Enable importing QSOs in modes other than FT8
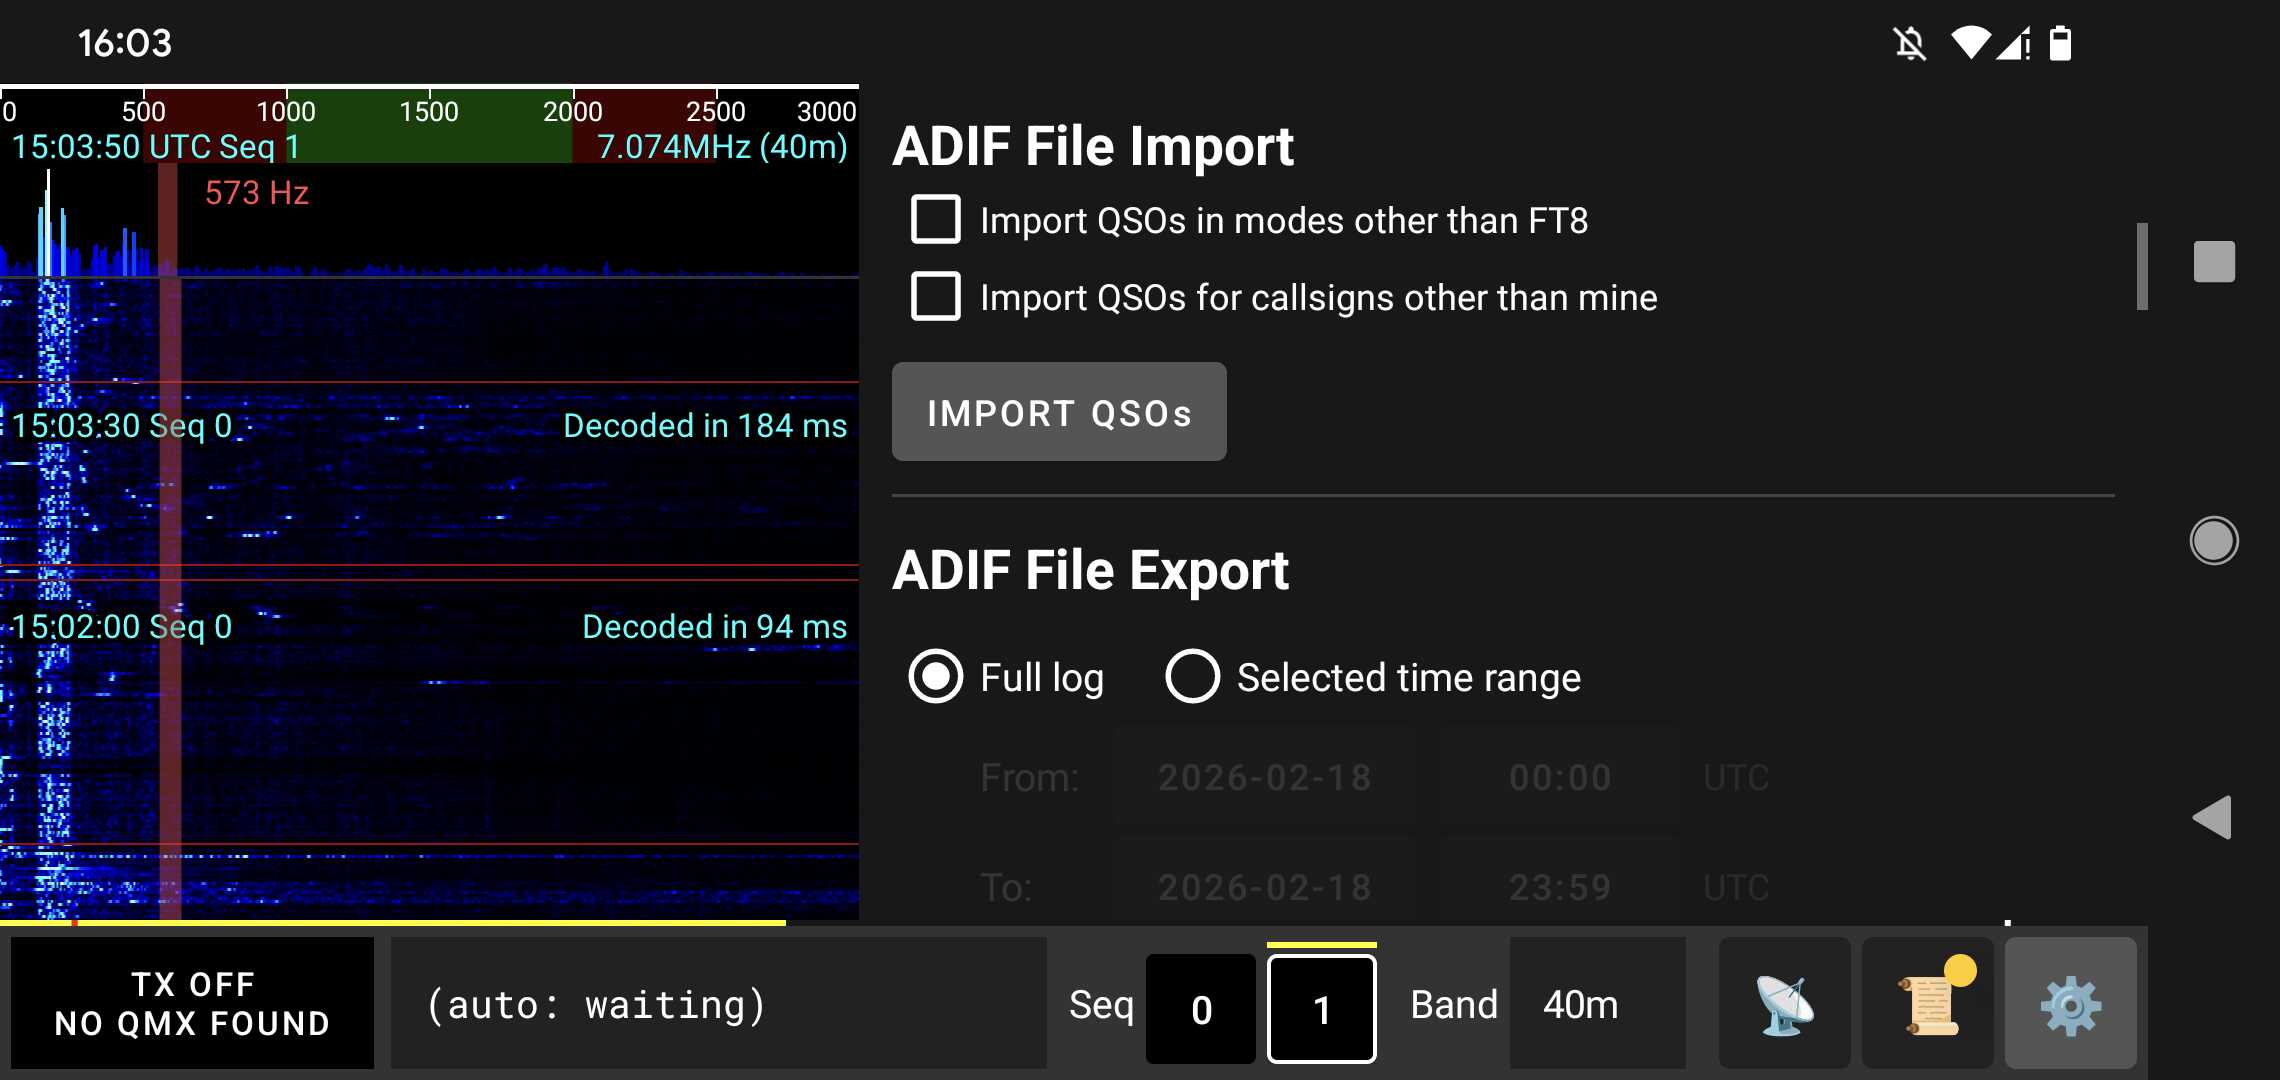Image resolution: width=2280 pixels, height=1080 pixels. [x=935, y=220]
